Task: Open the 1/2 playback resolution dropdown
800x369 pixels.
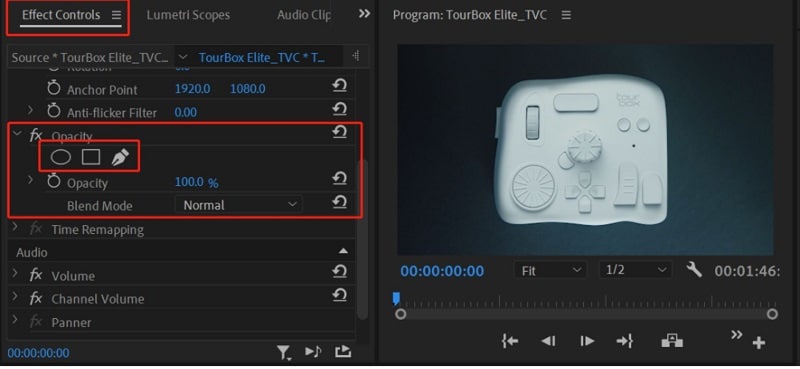Action: click(x=635, y=270)
